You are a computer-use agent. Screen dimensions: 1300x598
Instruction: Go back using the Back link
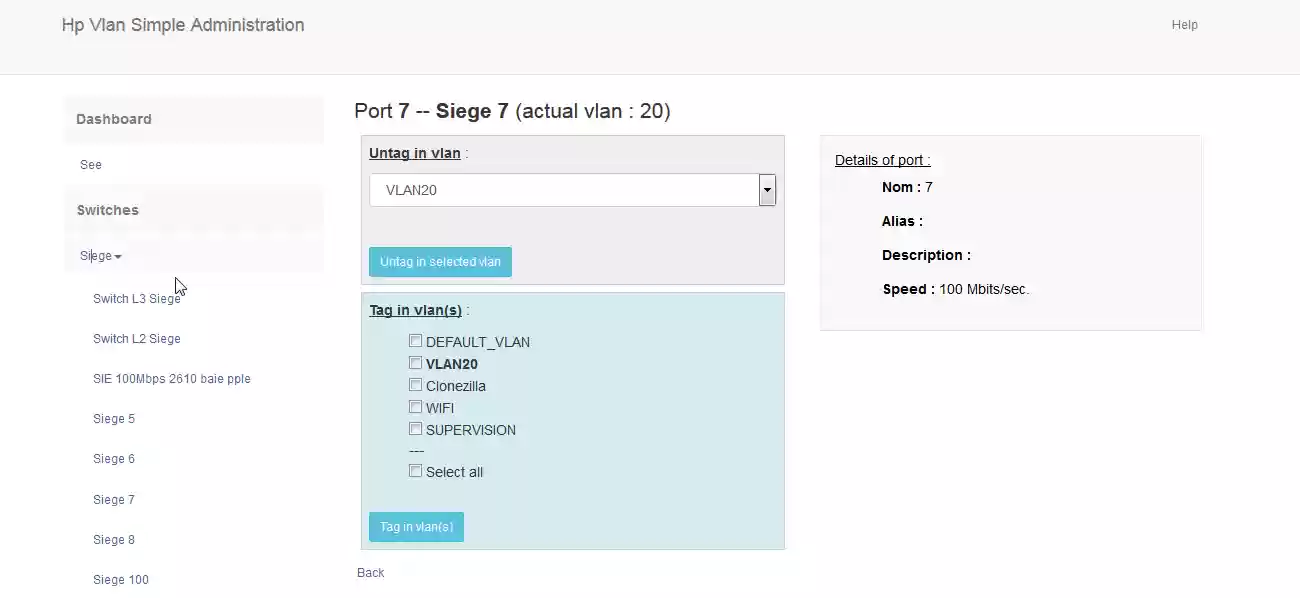click(370, 573)
